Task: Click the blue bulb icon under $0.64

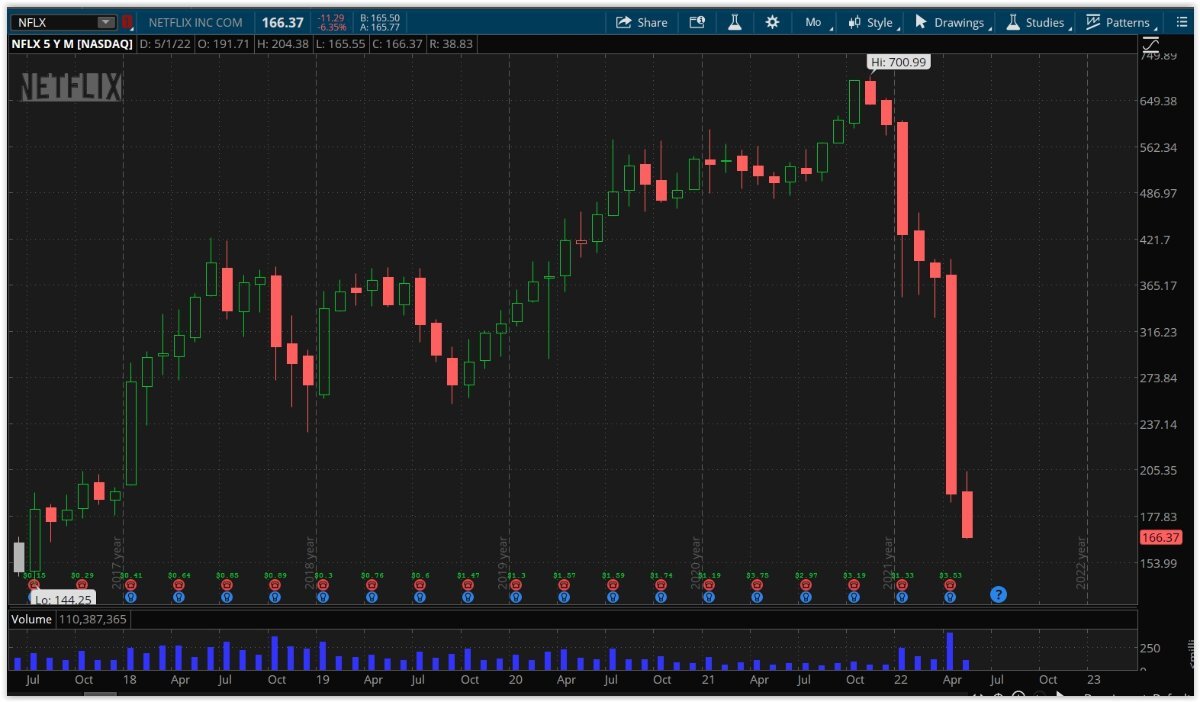Action: coord(179,597)
